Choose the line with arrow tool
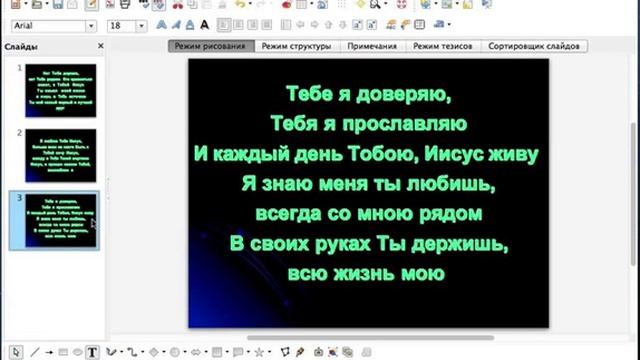The image size is (640, 360). tap(49, 352)
